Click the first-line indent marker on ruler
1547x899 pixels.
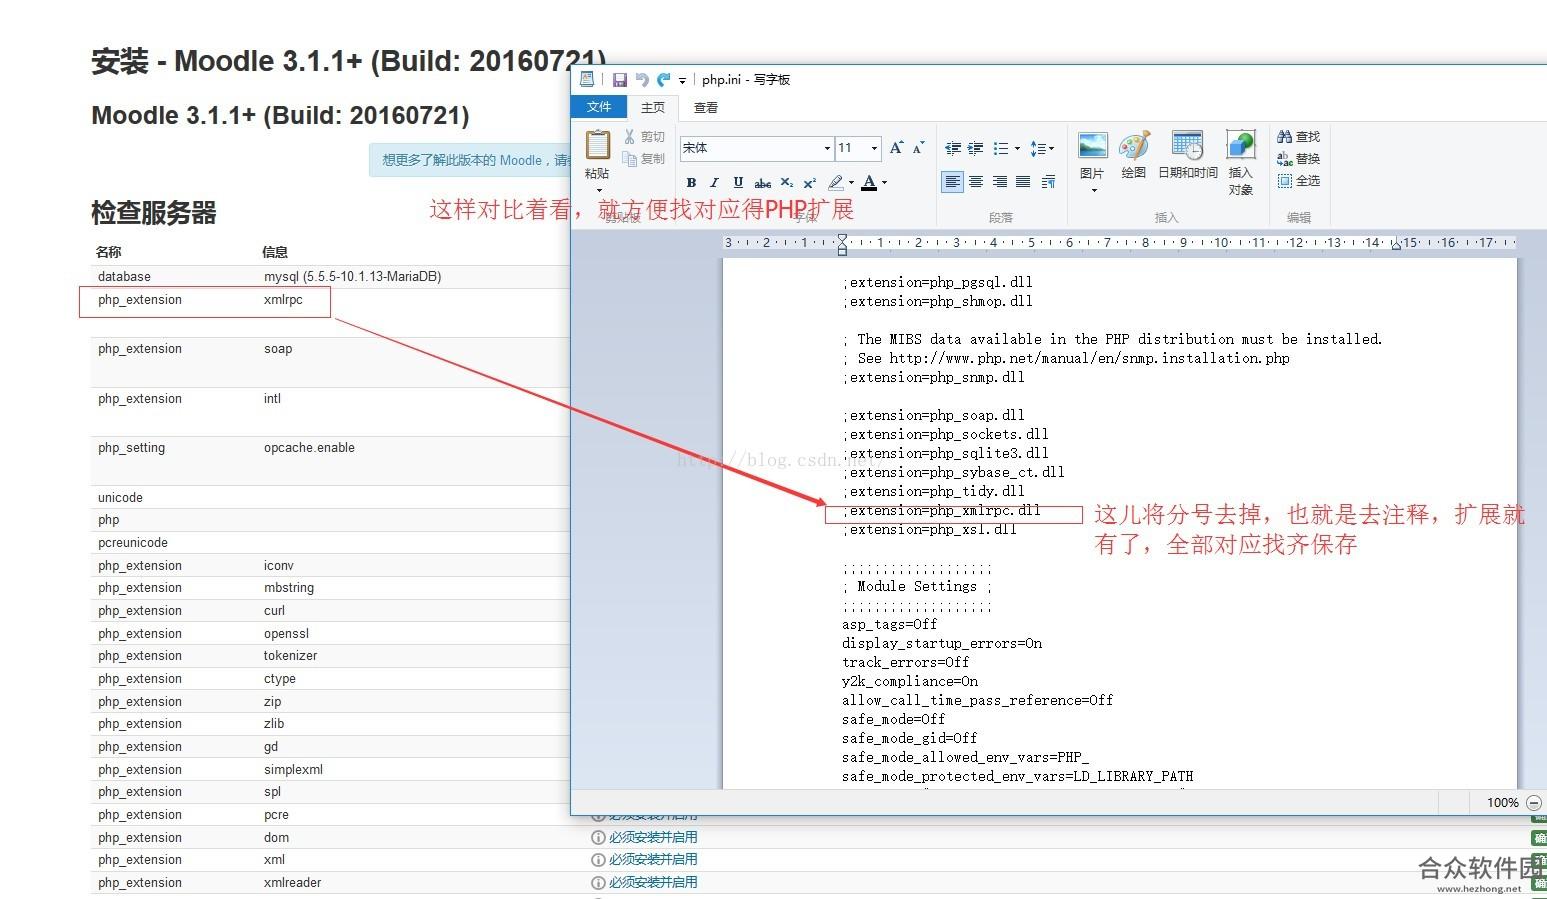click(842, 238)
